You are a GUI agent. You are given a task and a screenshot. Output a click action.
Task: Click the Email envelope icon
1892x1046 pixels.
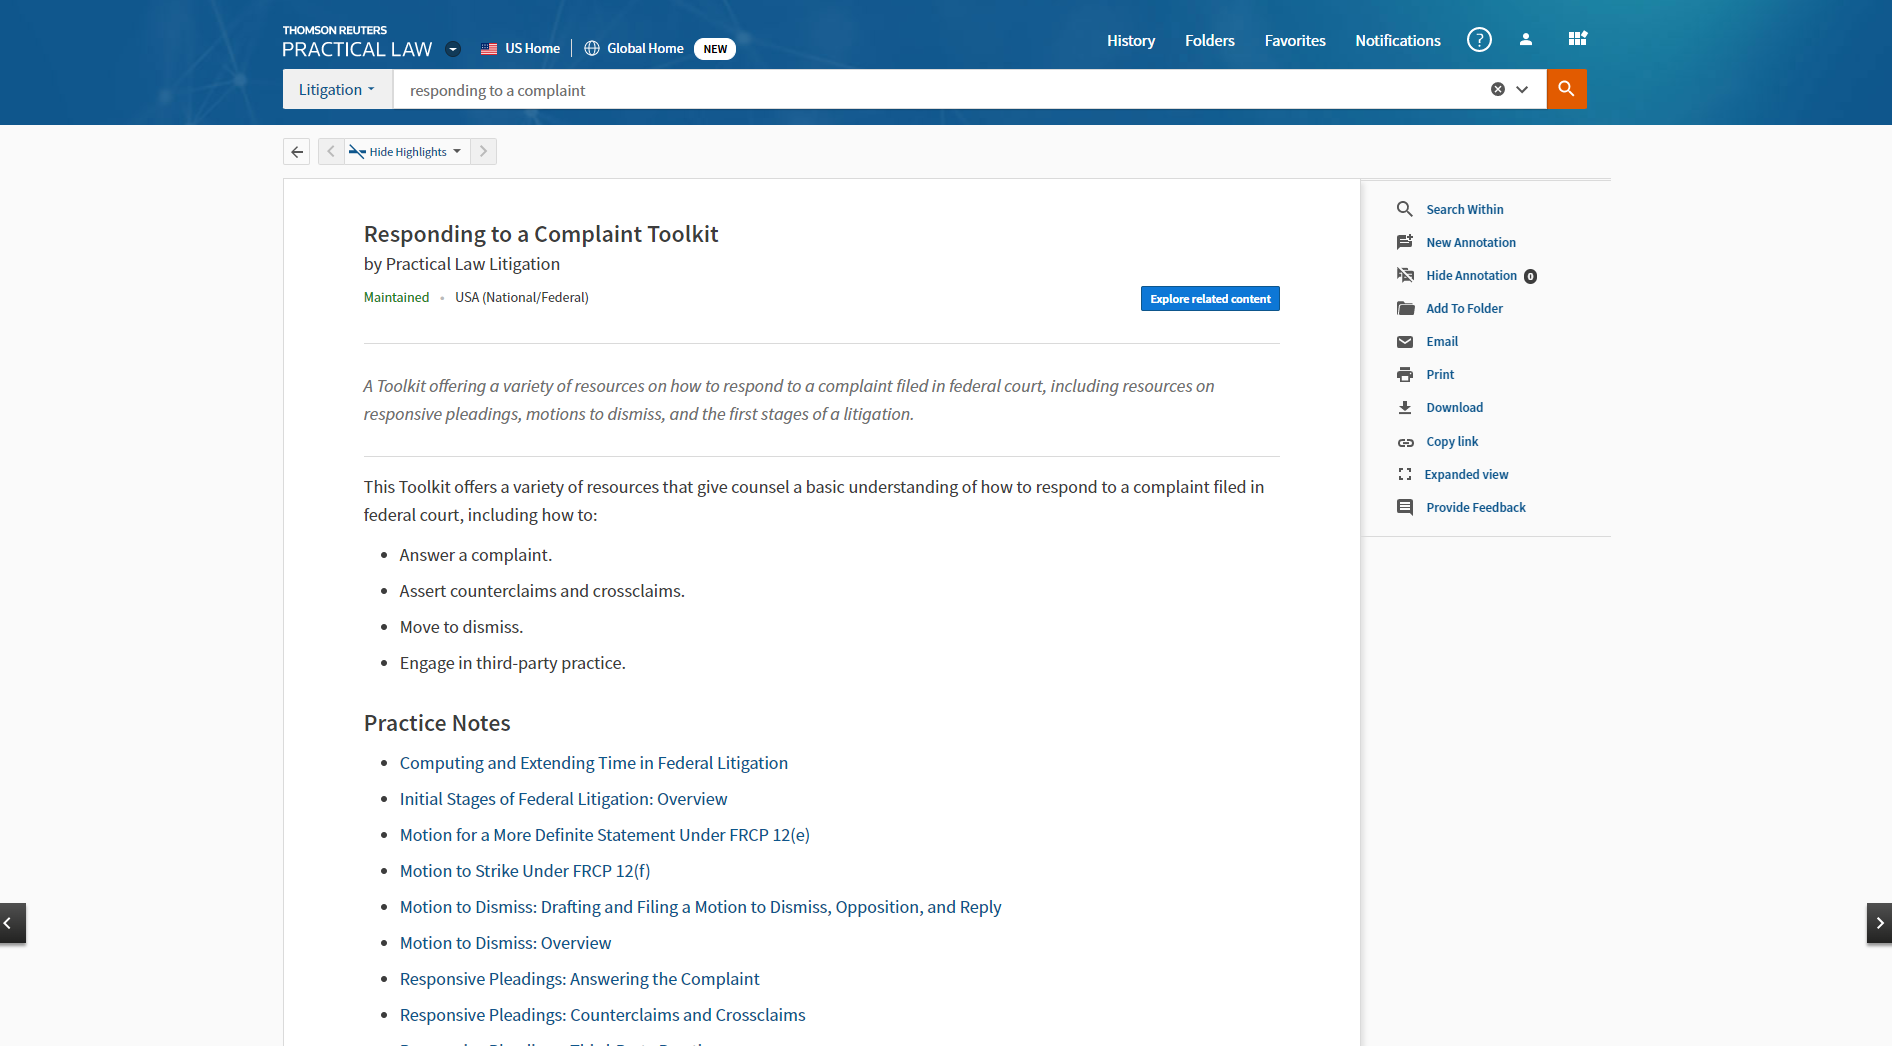(x=1405, y=342)
